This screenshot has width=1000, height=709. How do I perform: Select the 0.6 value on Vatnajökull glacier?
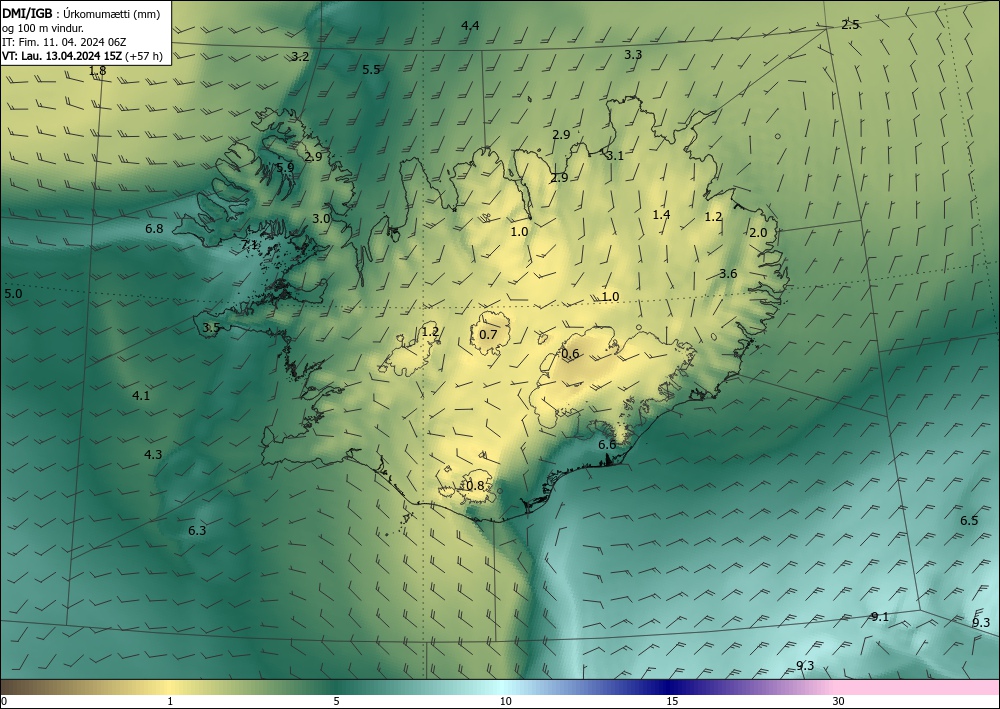click(x=570, y=354)
